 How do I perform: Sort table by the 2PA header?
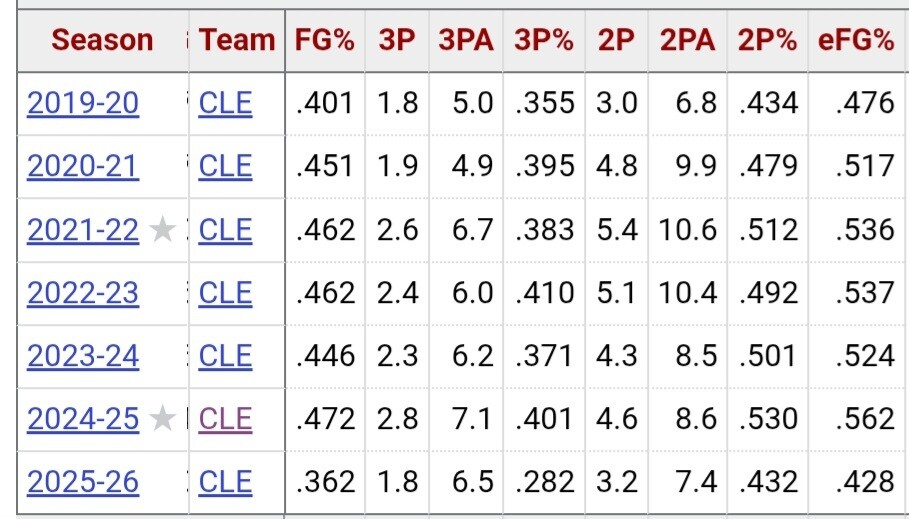point(688,41)
